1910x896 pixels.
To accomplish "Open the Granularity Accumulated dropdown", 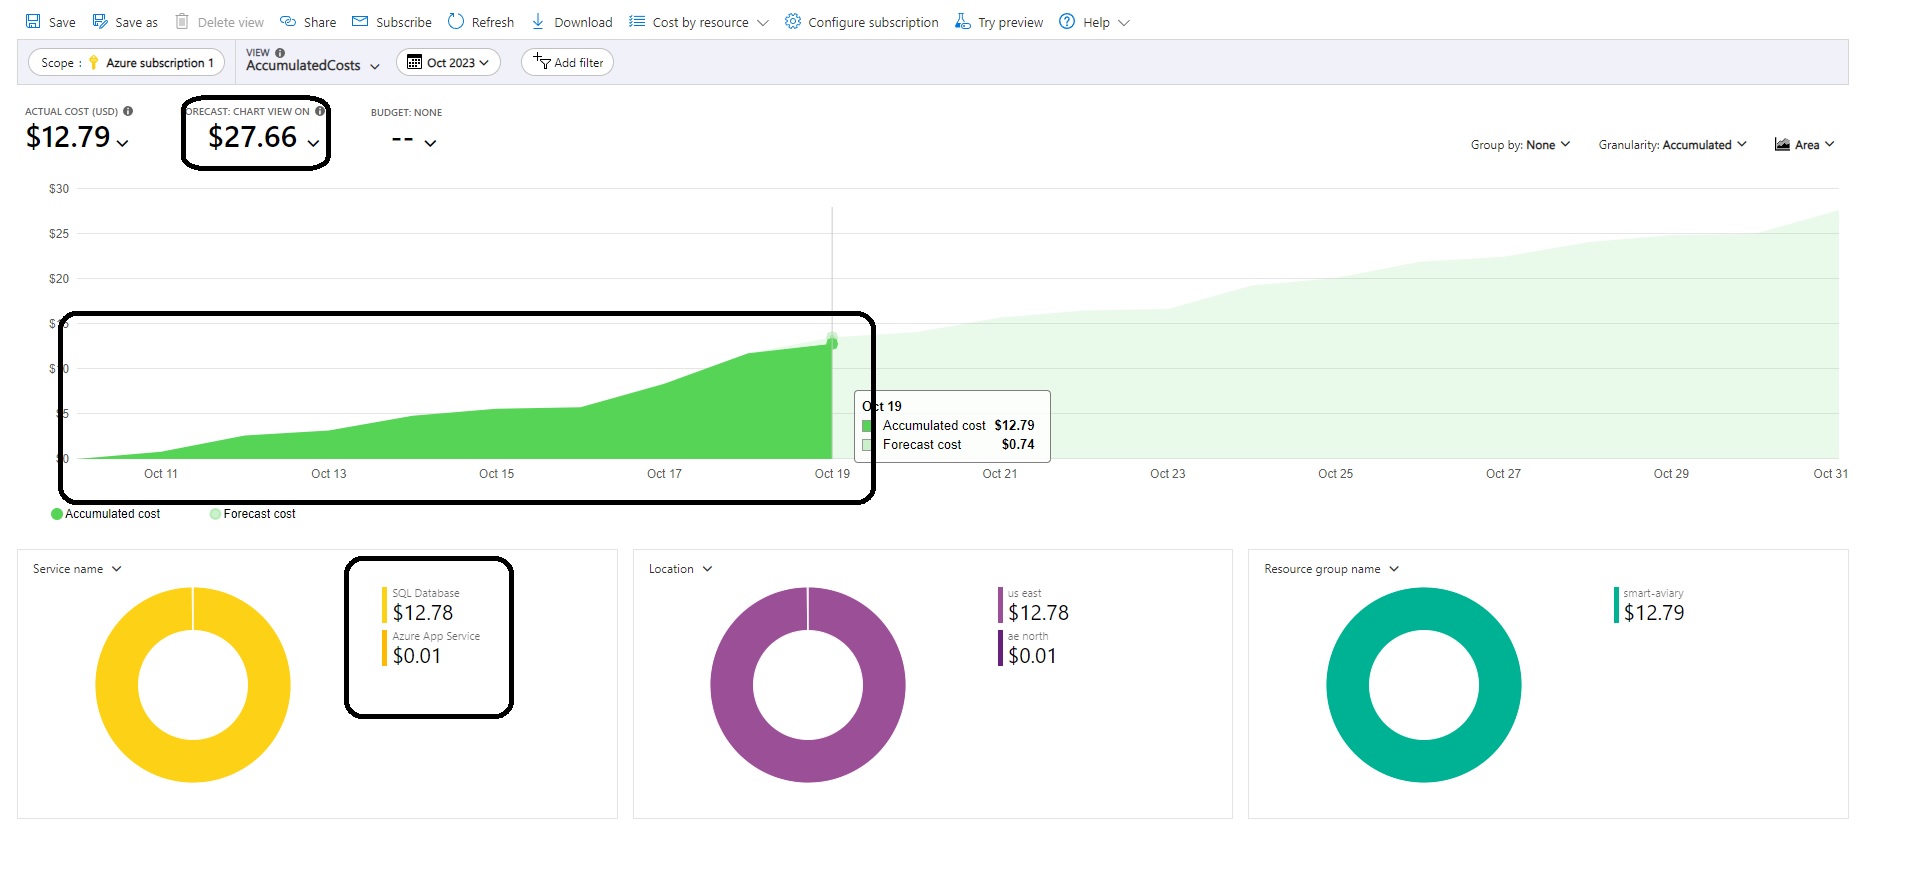I will (x=1673, y=145).
